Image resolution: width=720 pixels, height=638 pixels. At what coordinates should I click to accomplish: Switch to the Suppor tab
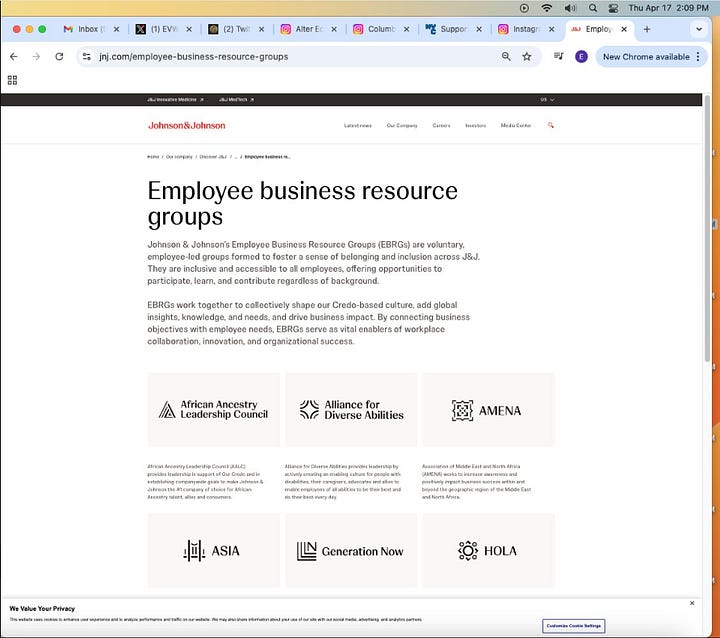click(453, 29)
